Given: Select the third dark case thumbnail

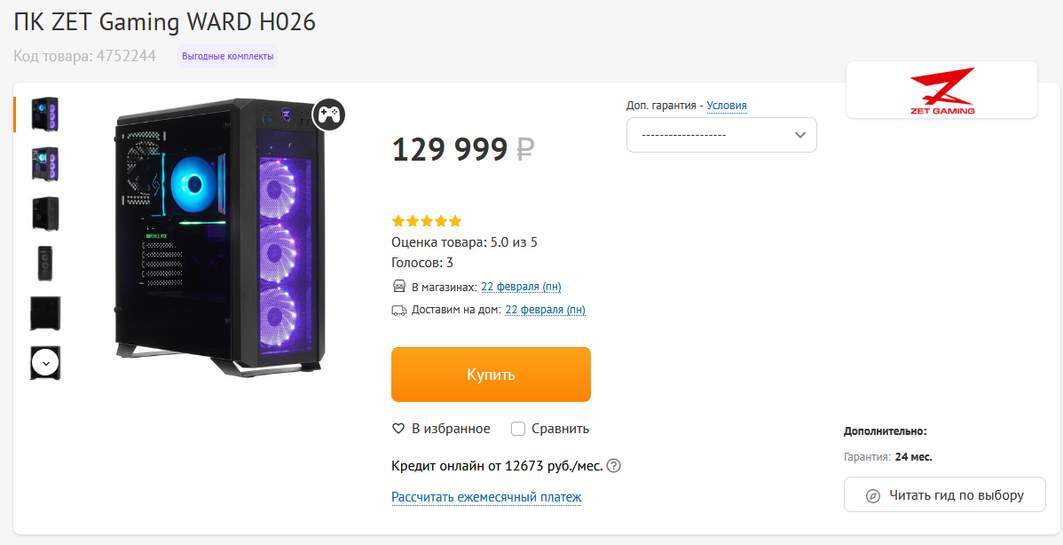Looking at the screenshot, I should click(45, 213).
